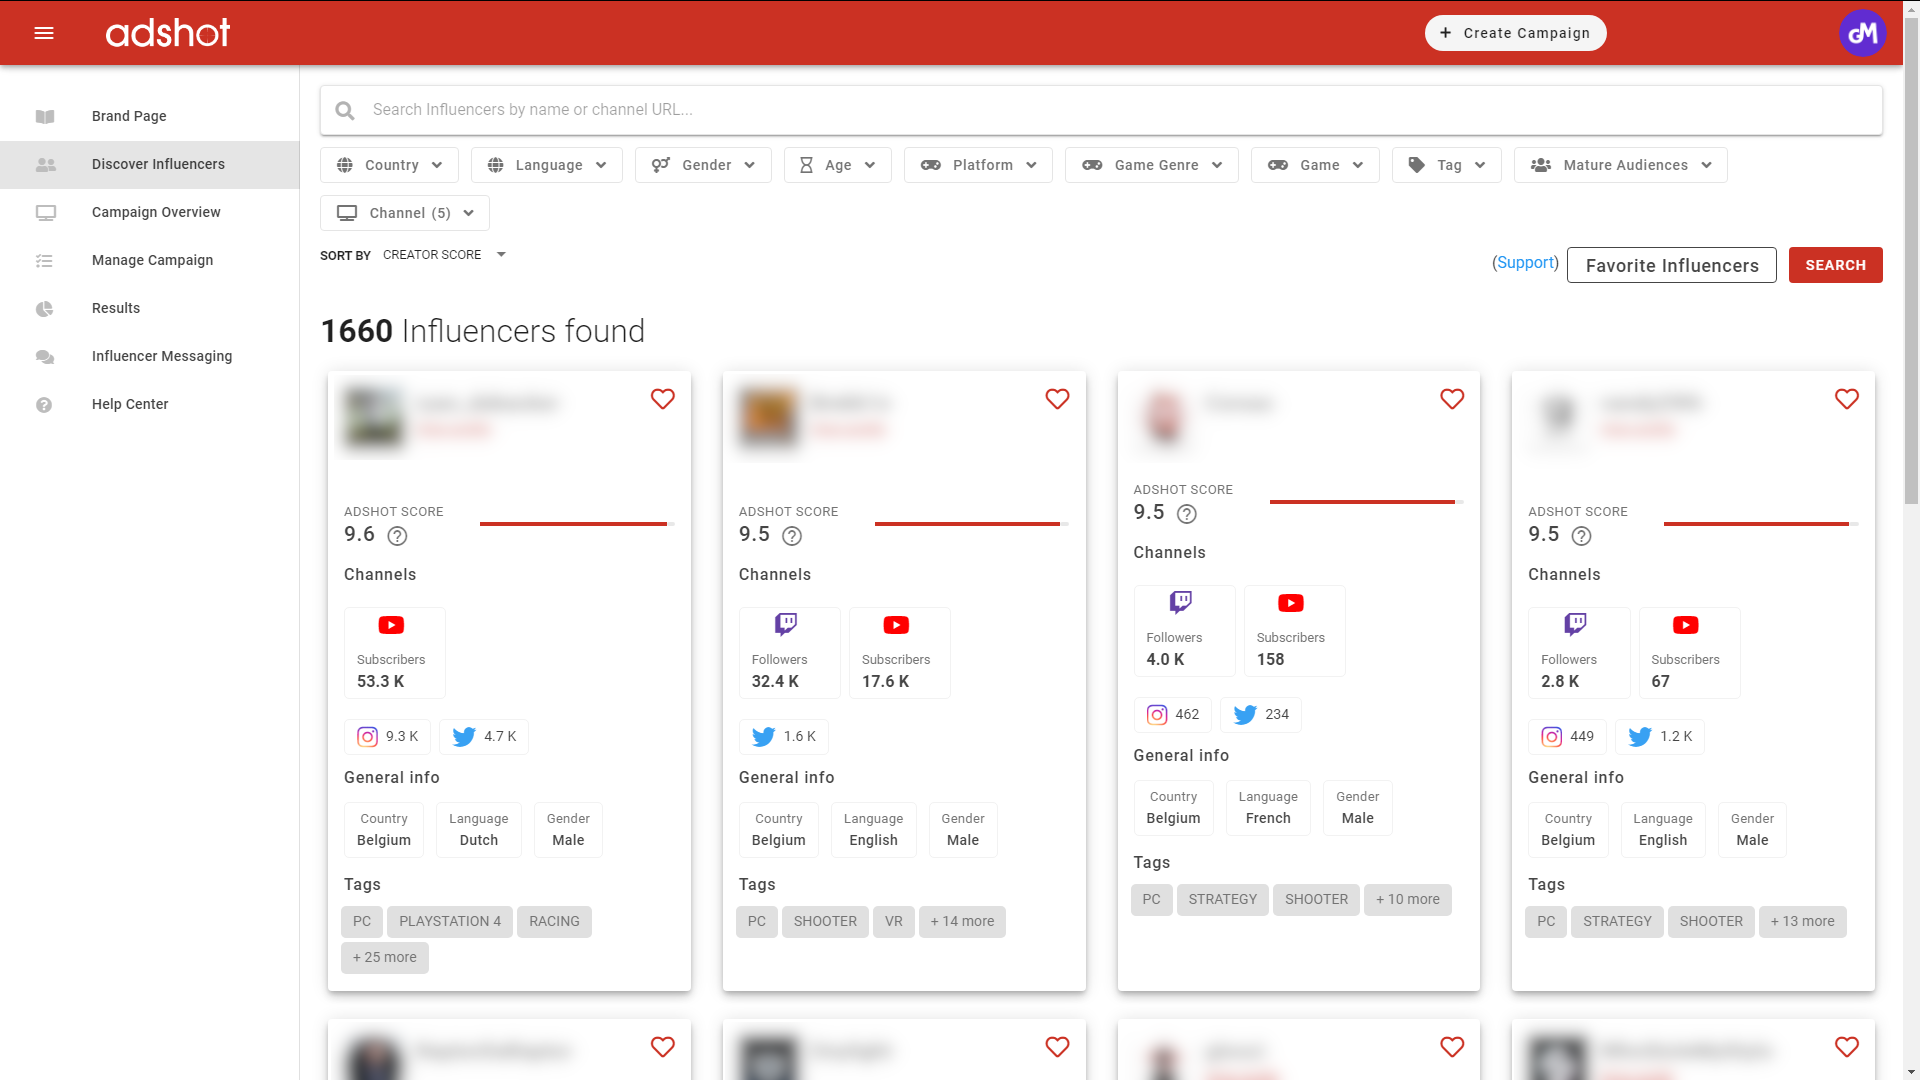The height and width of the screenshot is (1080, 1920).
Task: Expand the Game Genre filter dropdown
Action: click(x=1152, y=165)
